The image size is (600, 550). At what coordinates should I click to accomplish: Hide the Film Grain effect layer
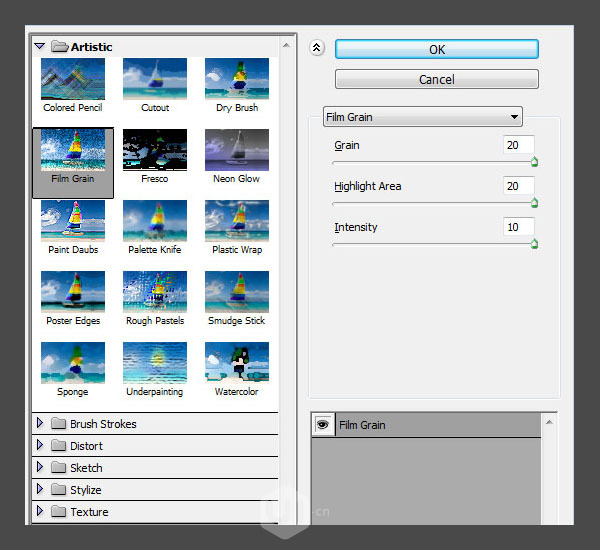[x=323, y=424]
